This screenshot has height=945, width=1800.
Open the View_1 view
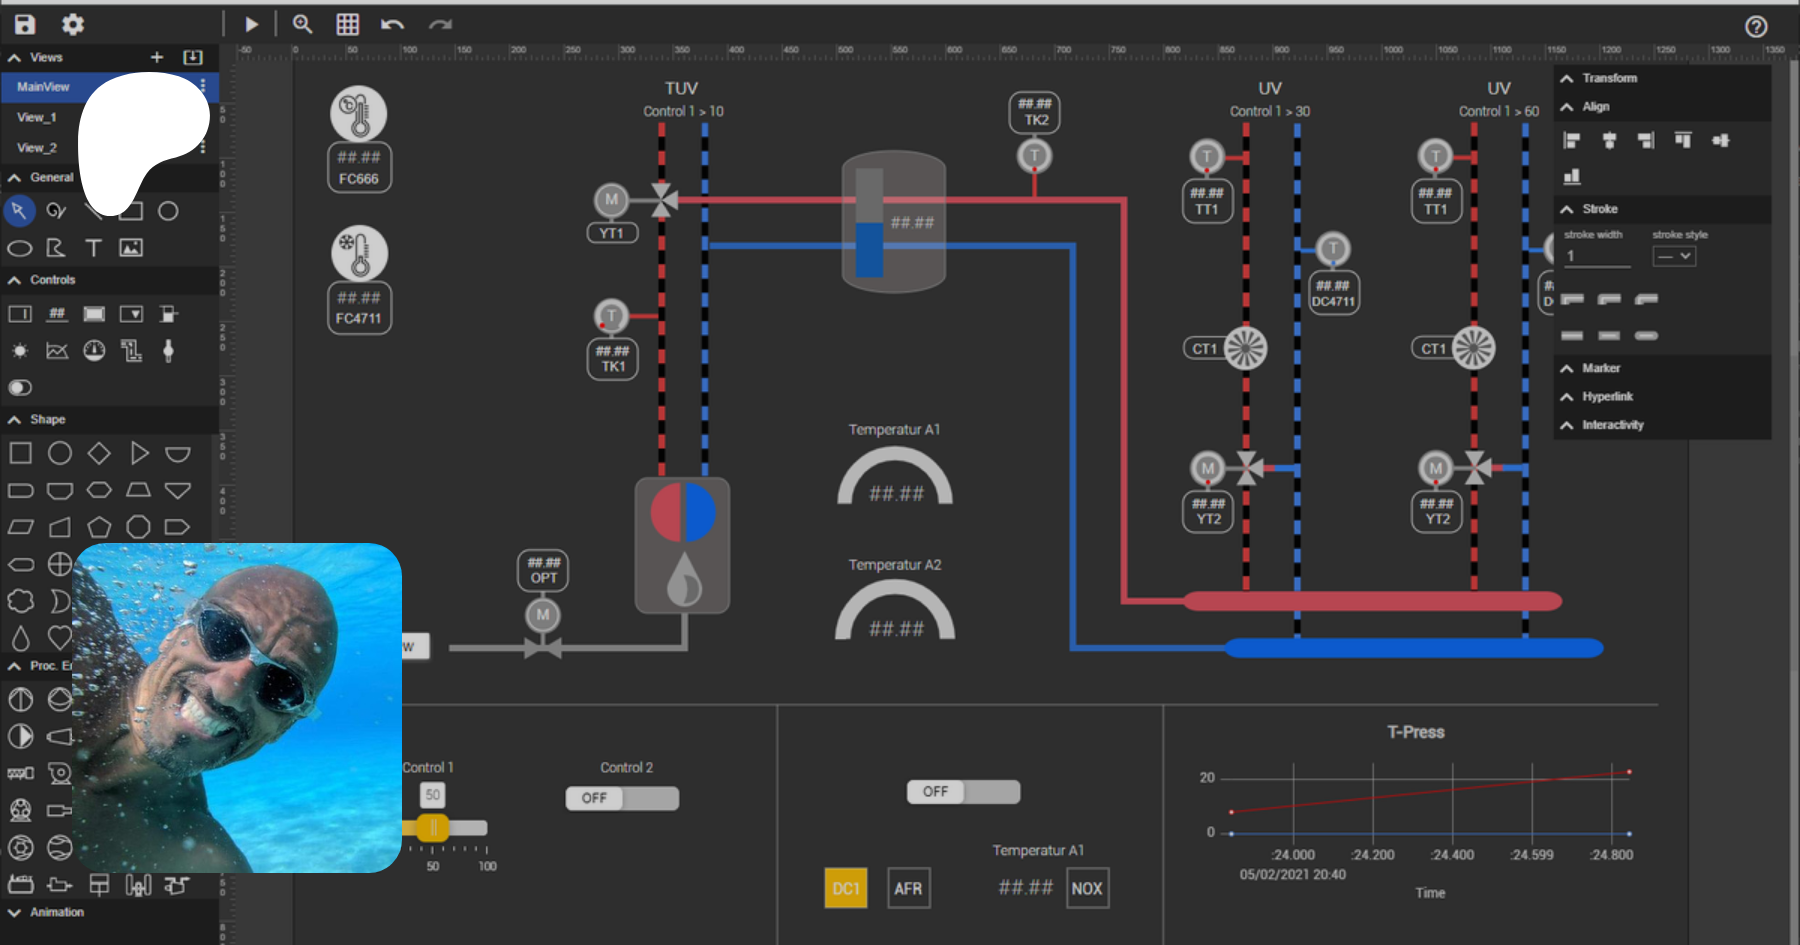click(37, 118)
